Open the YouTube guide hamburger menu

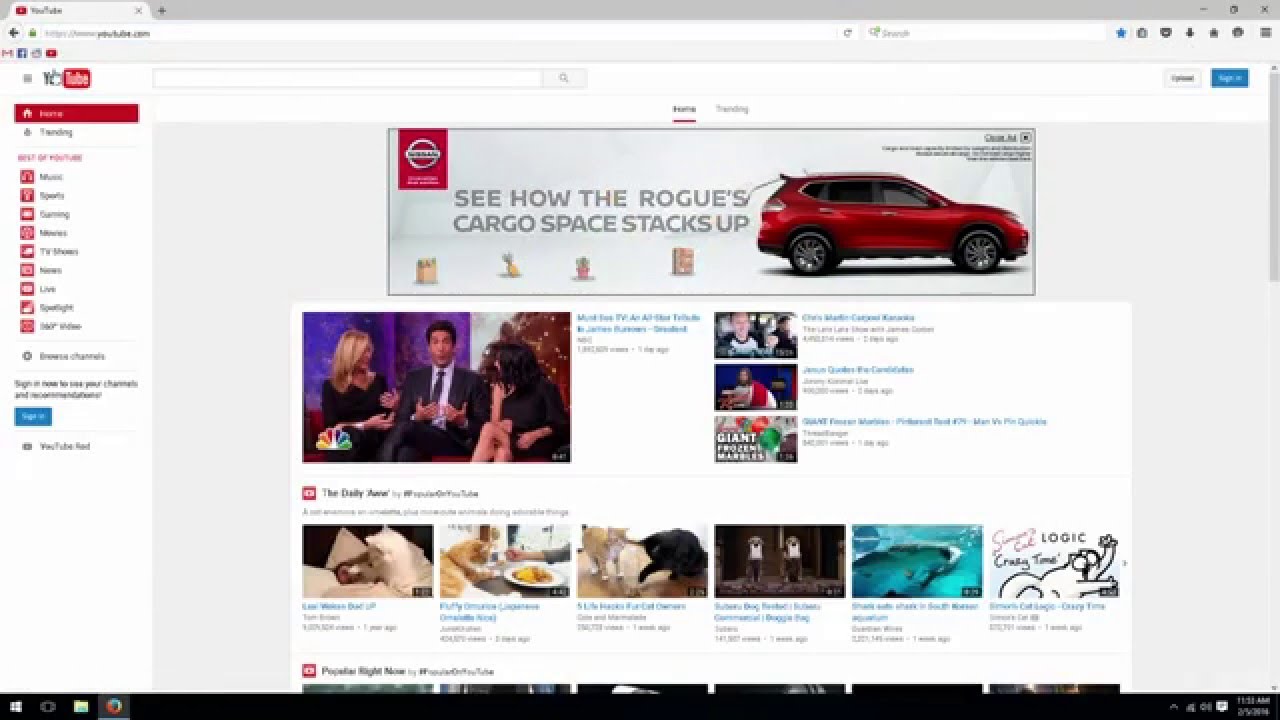[27, 78]
